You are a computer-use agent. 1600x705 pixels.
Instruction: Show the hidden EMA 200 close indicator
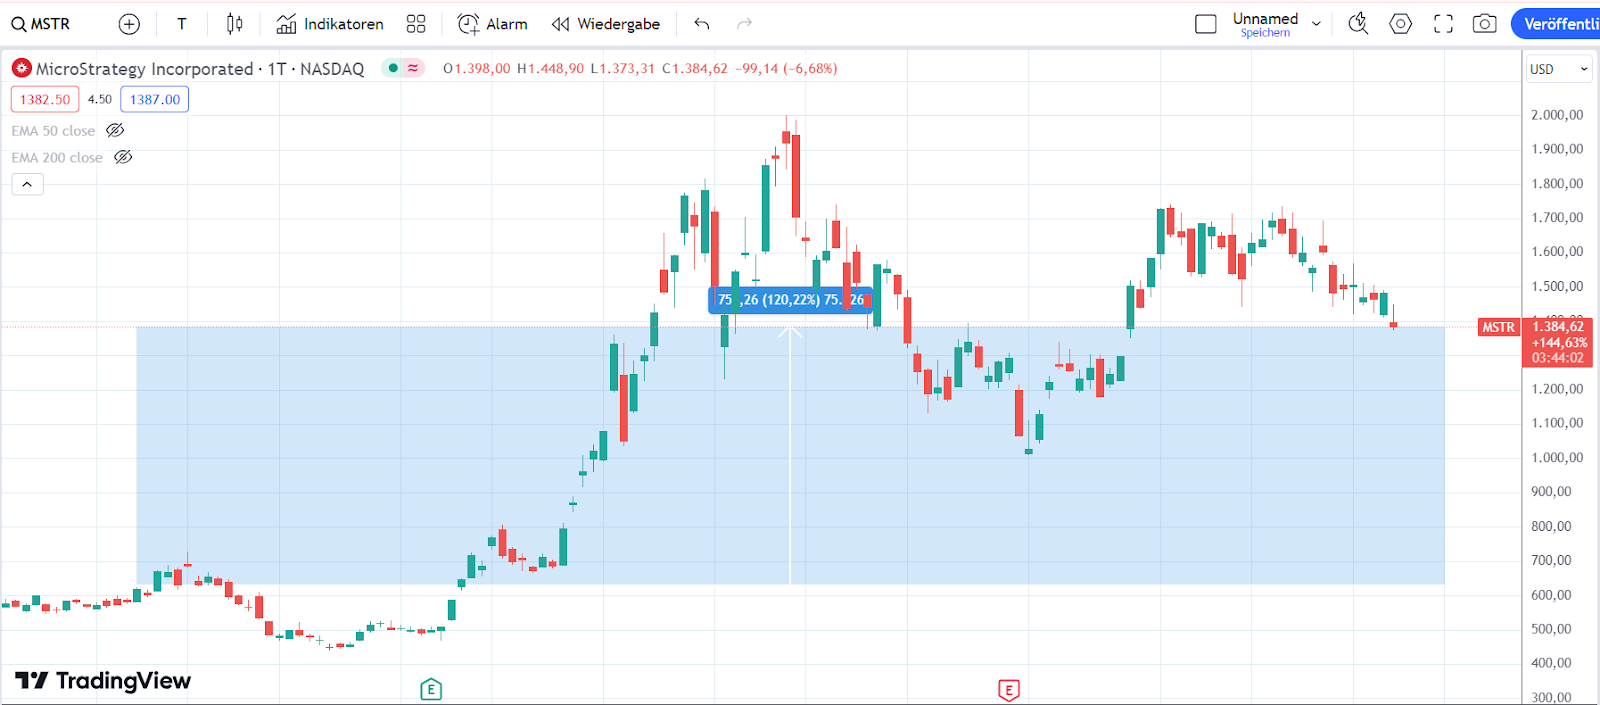click(x=123, y=157)
